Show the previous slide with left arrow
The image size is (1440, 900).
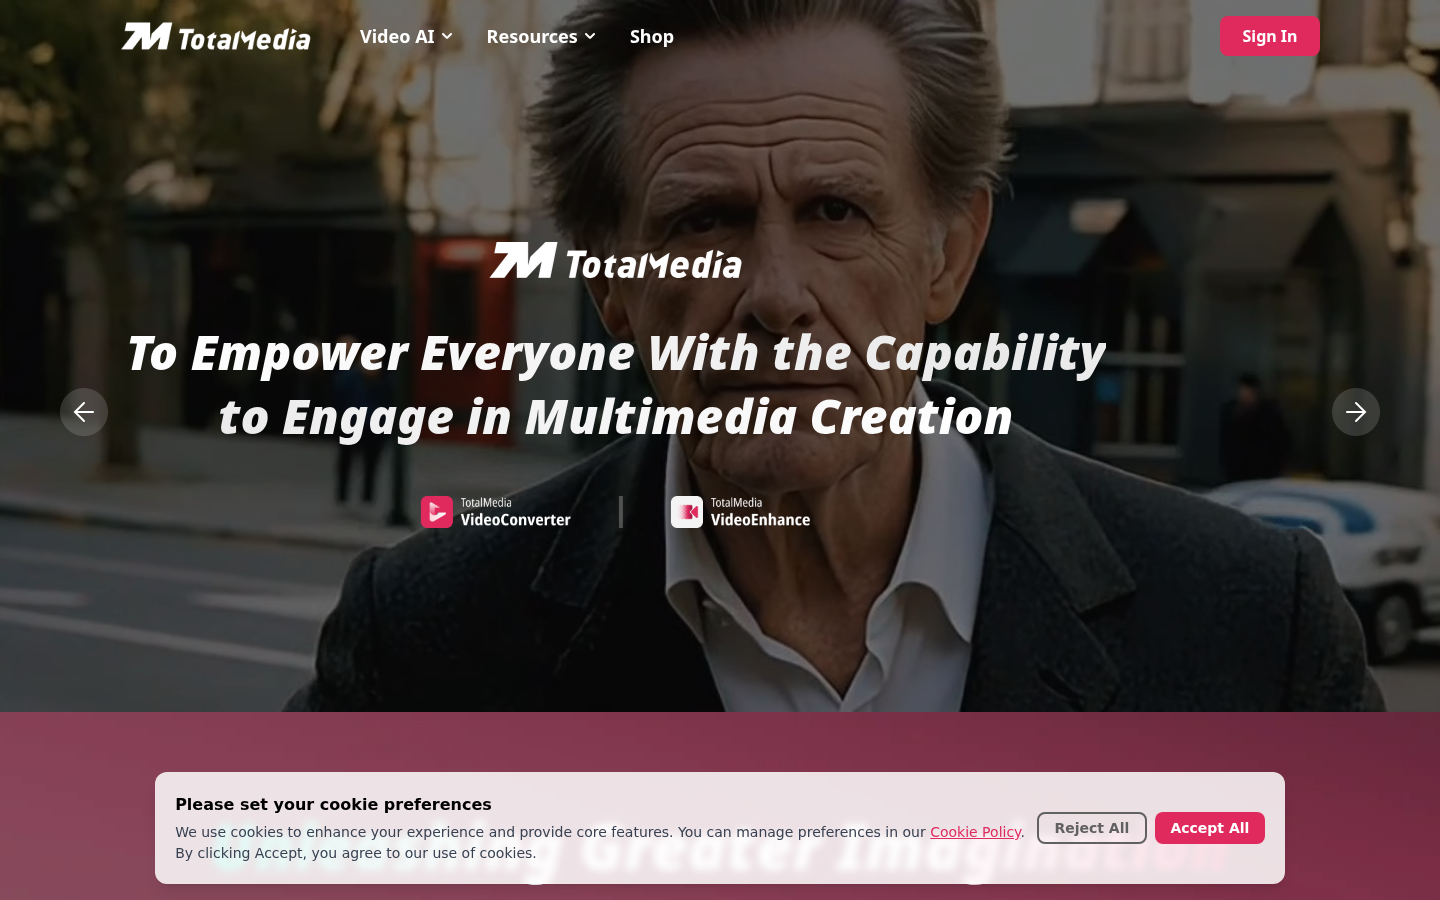pos(84,412)
